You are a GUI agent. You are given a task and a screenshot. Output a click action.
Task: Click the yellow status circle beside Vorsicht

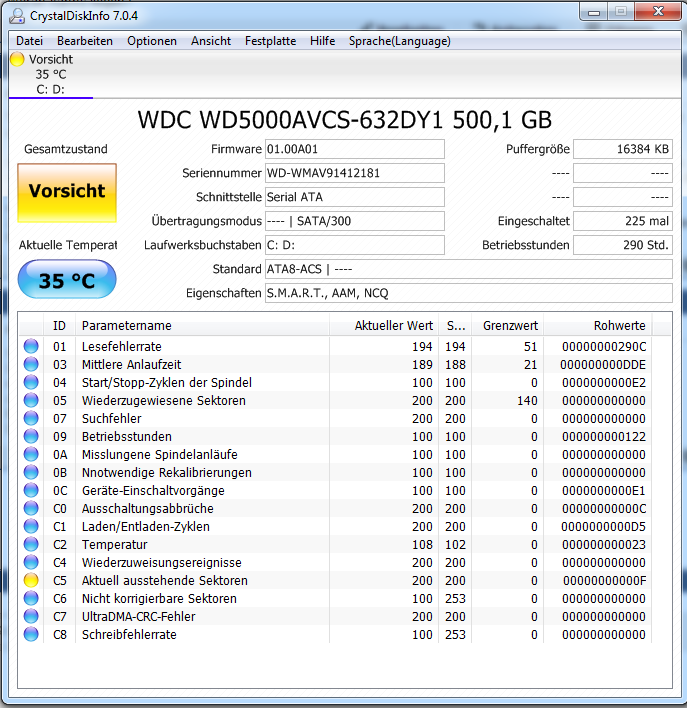17,59
